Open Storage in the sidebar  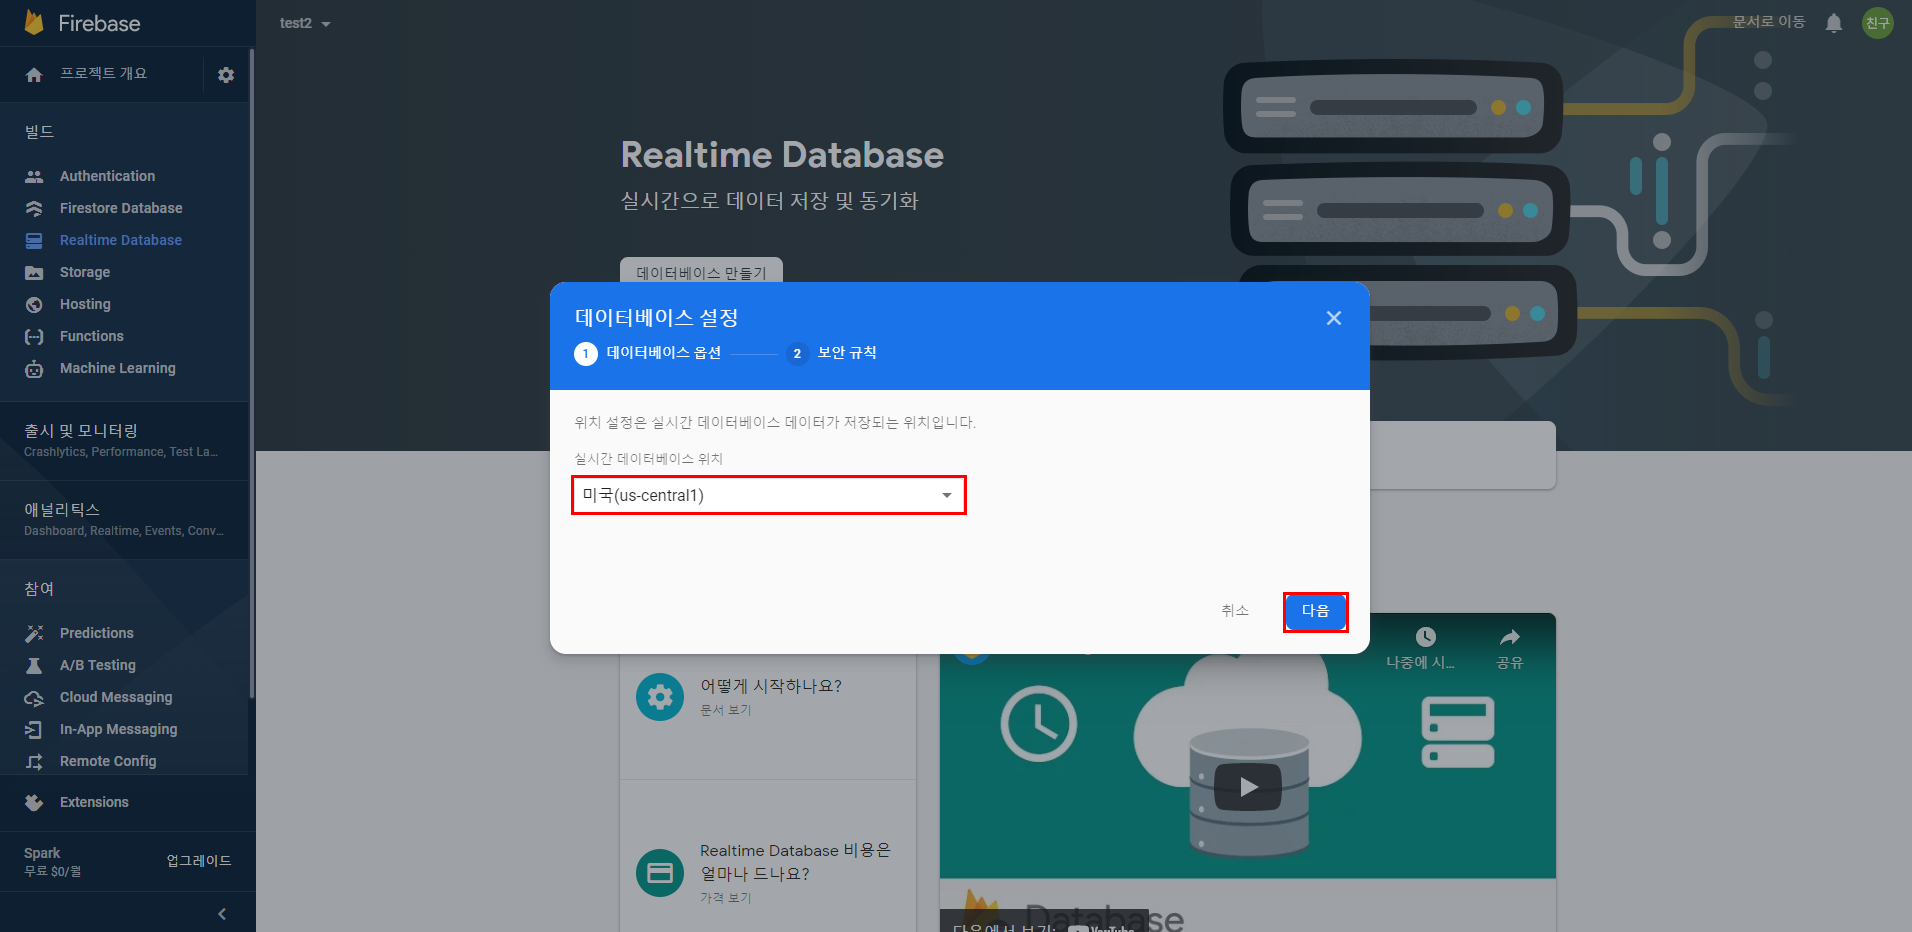coord(85,272)
